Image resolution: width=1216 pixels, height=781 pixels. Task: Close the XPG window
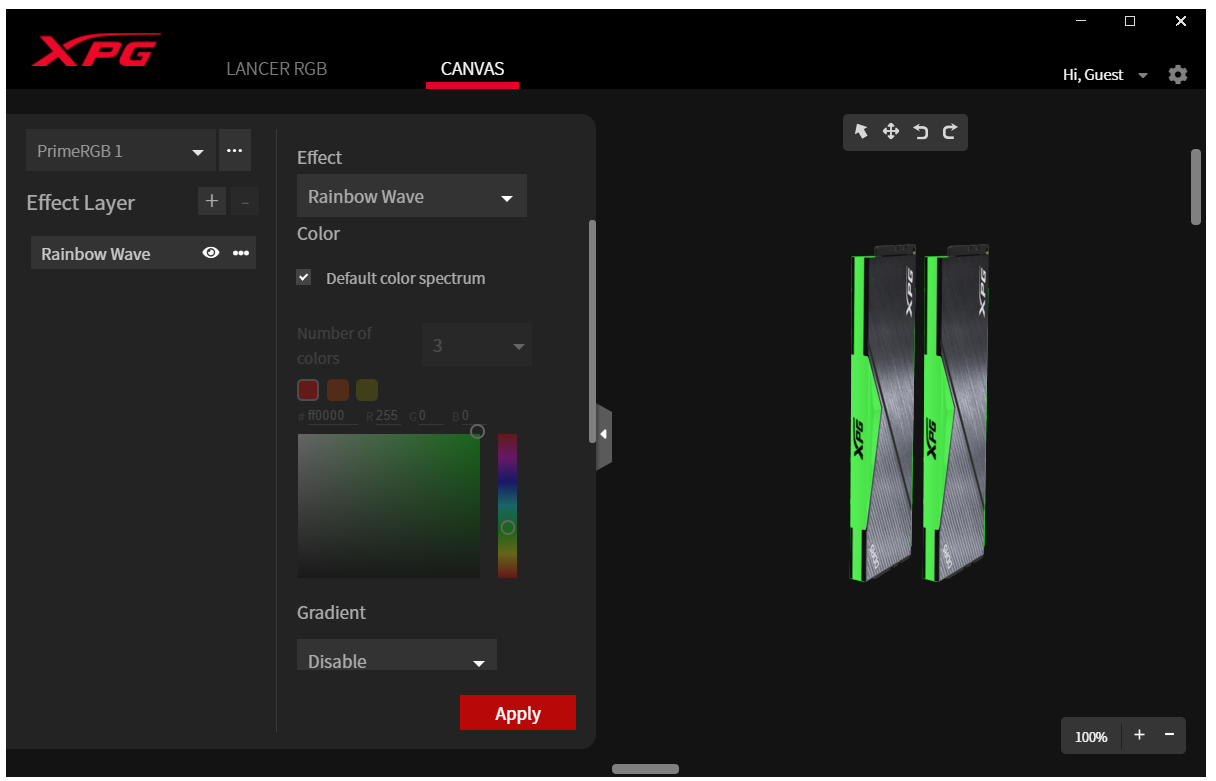1181,21
